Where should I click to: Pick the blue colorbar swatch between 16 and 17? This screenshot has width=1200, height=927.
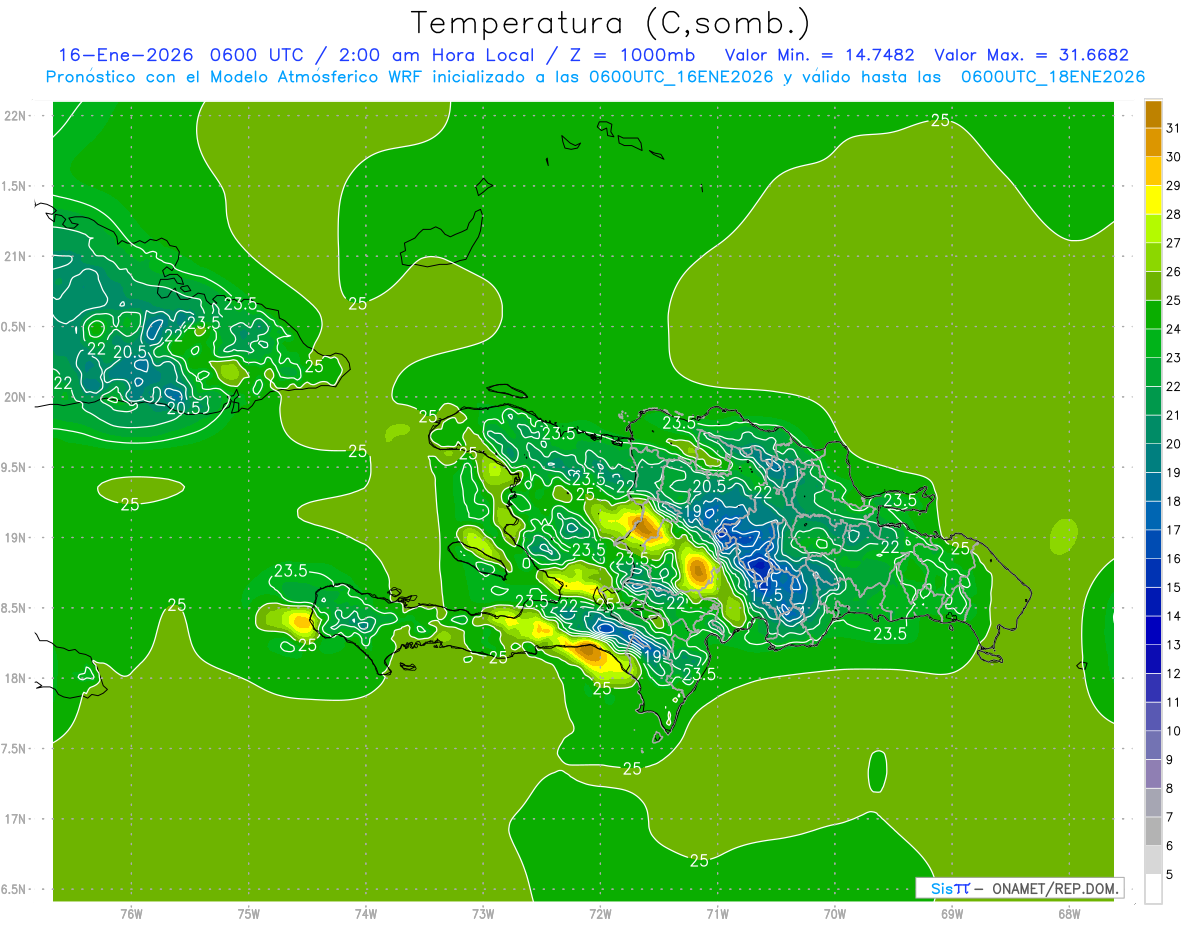[1153, 545]
